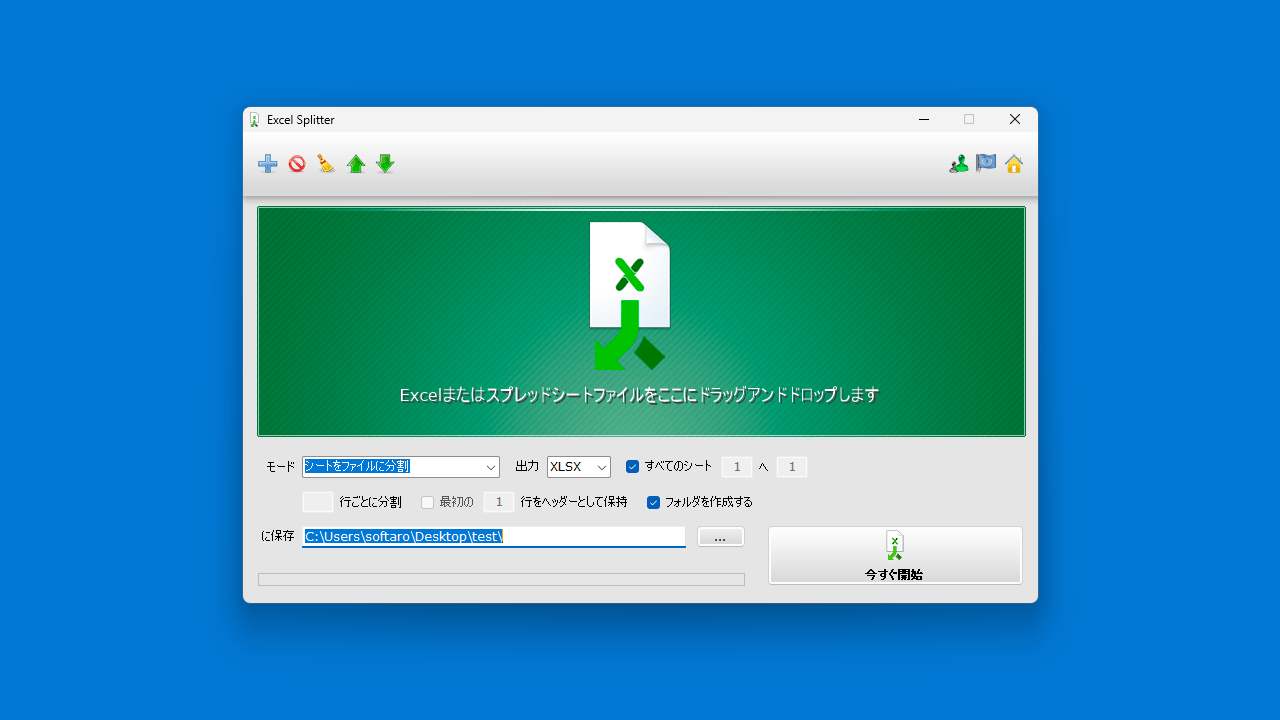1280x720 pixels.
Task: Click the 行ごとに分割 rows count field
Action: click(318, 502)
